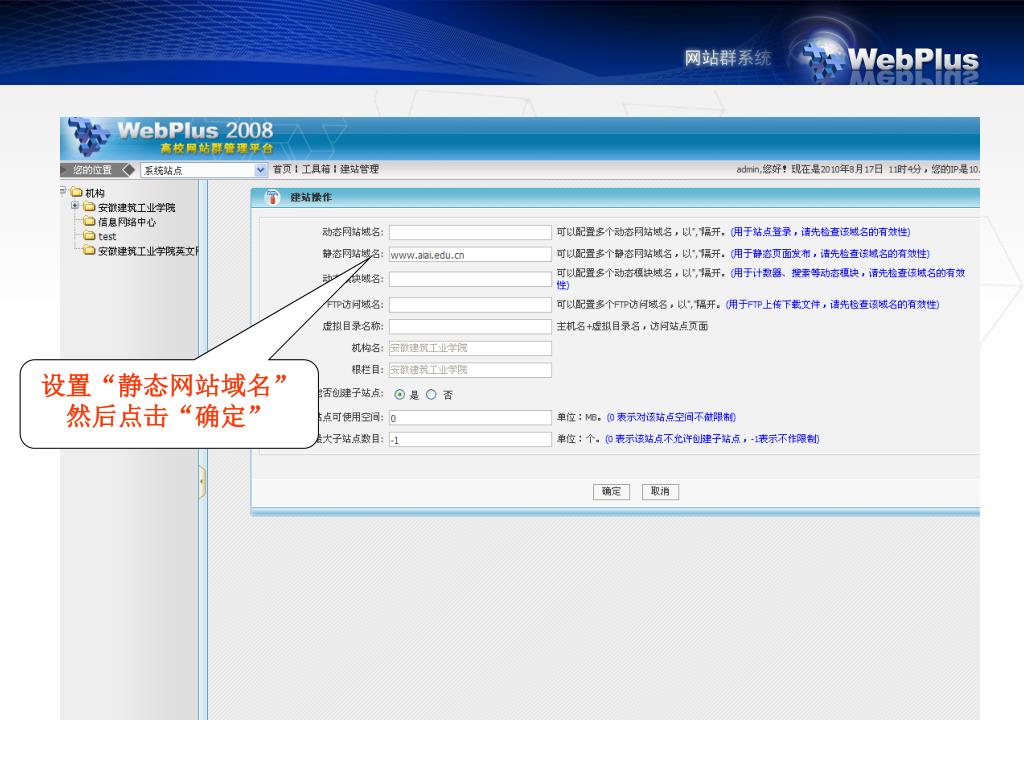Viewport: 1024px width, 768px height.
Task: Click the 建站操作 panel title
Action: (x=311, y=197)
